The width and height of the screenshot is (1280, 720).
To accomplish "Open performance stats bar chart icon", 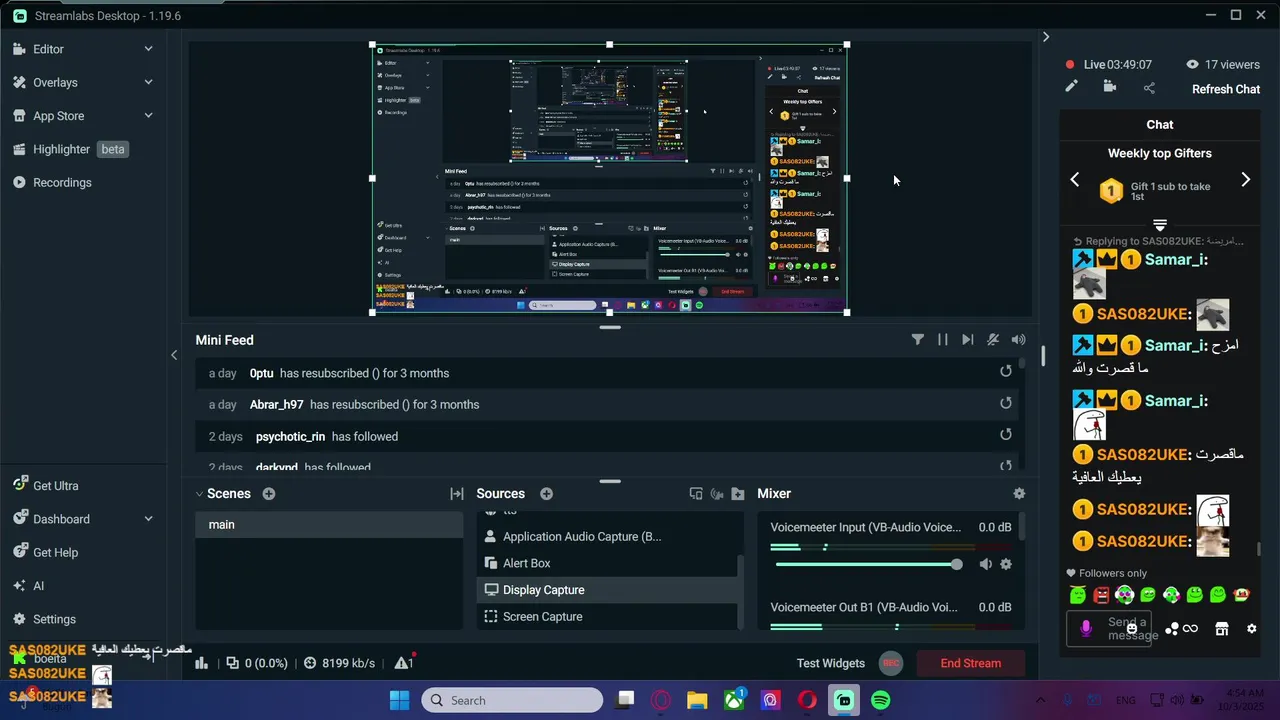I will (x=201, y=663).
